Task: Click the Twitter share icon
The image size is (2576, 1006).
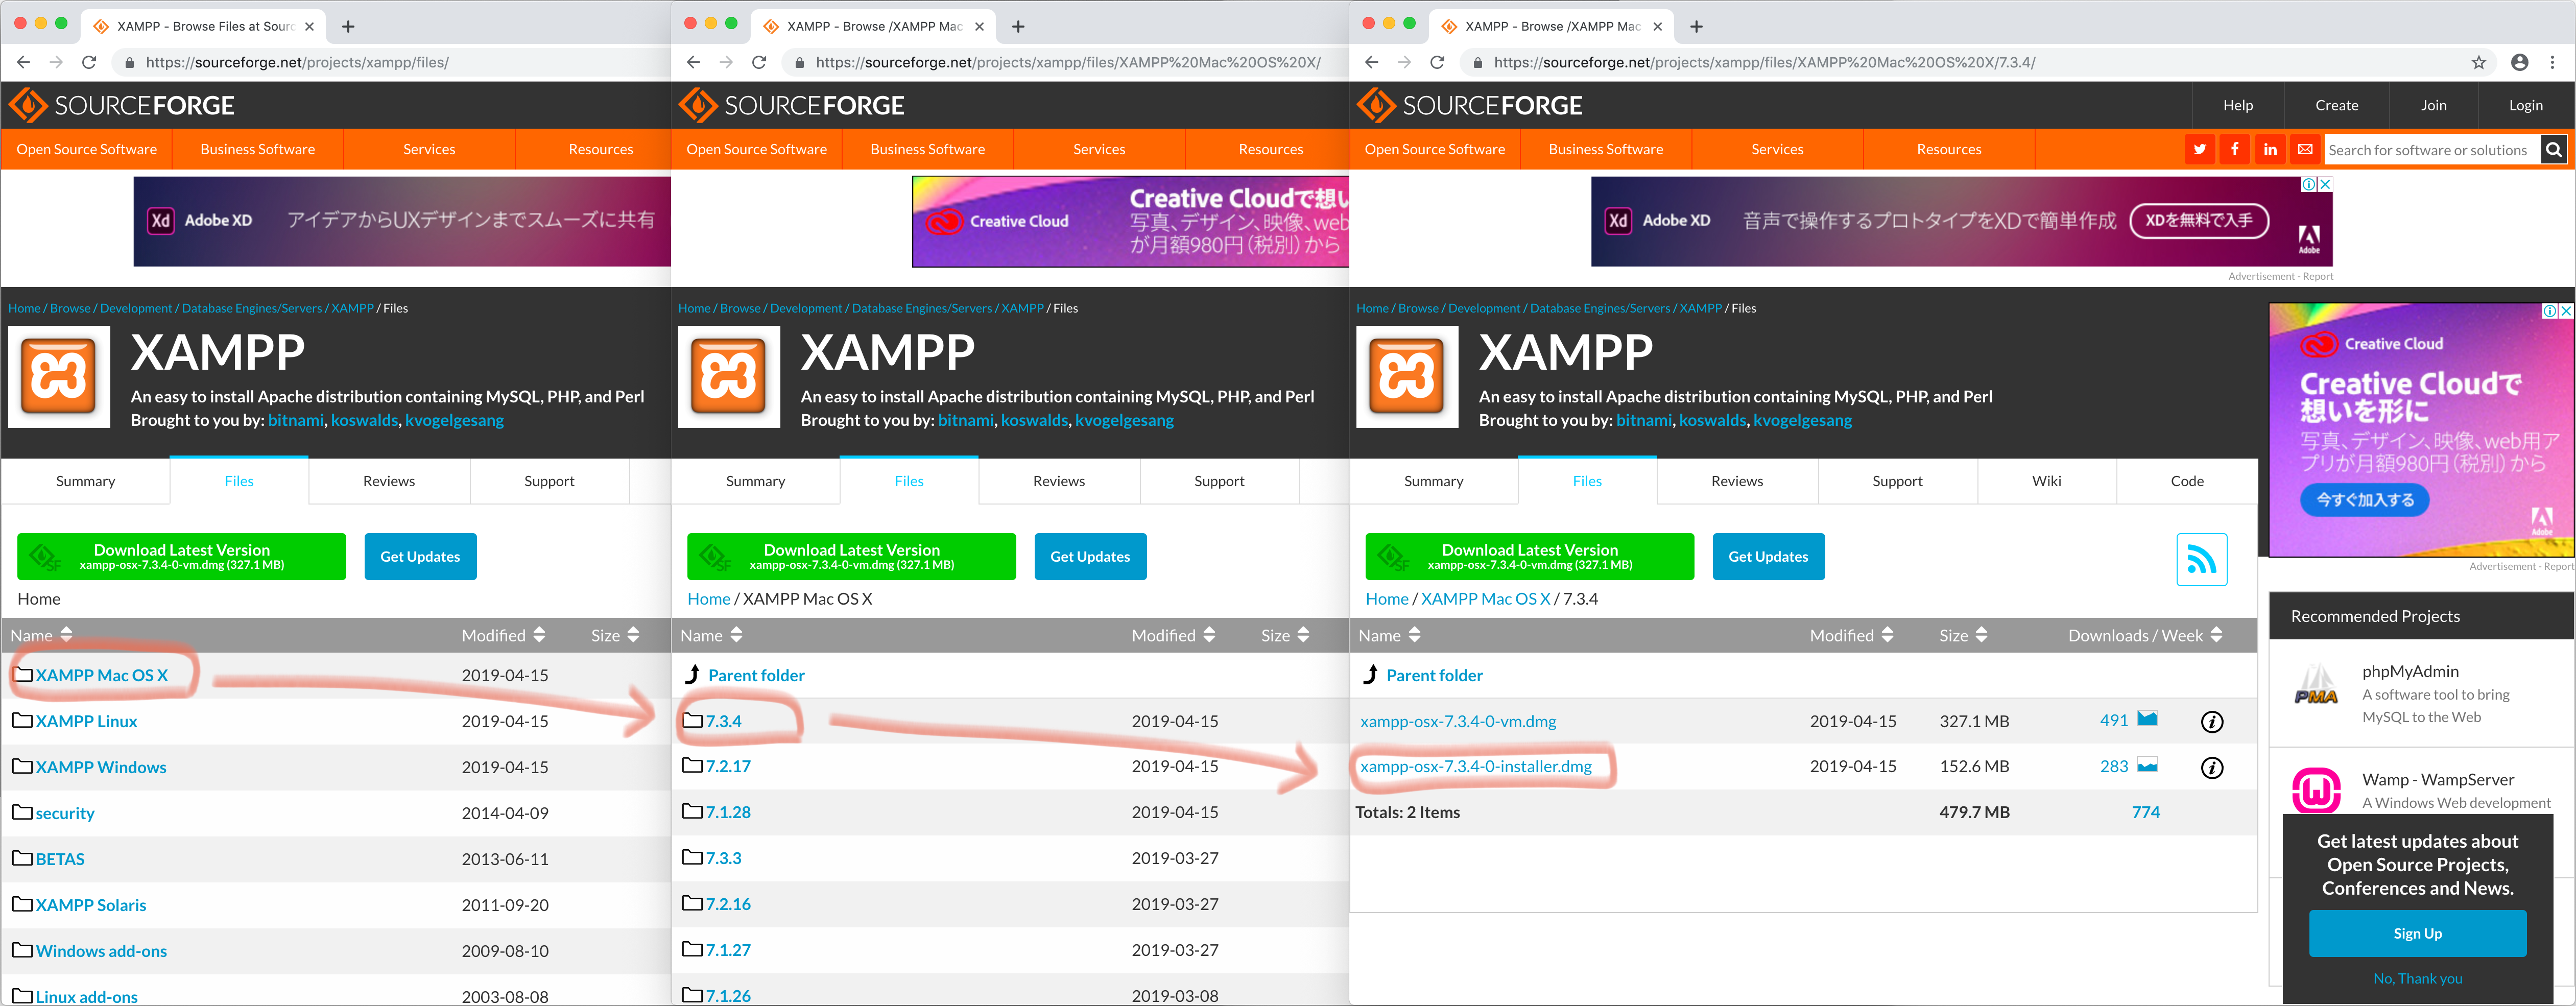Action: click(2199, 150)
